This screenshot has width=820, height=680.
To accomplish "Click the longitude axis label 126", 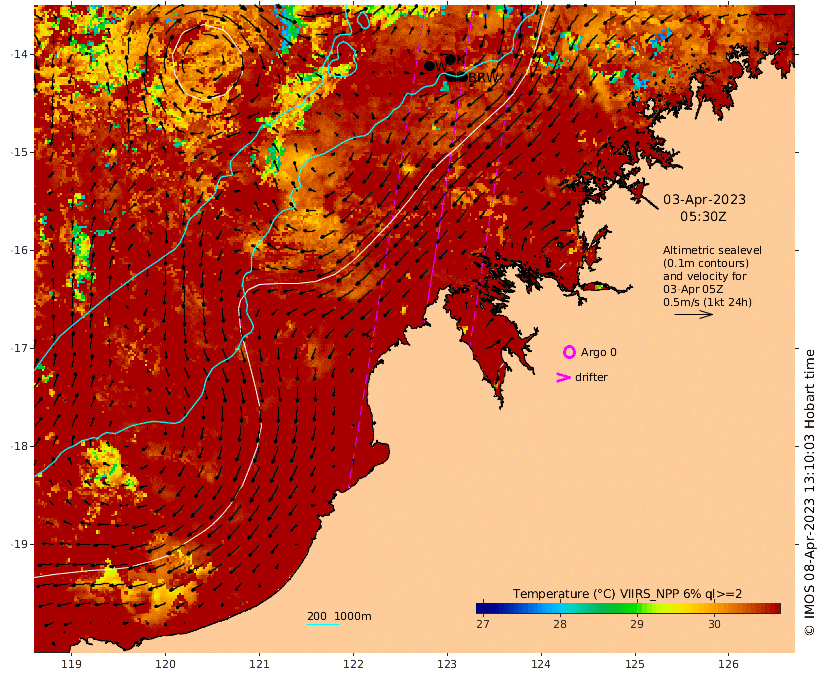I will (729, 664).
